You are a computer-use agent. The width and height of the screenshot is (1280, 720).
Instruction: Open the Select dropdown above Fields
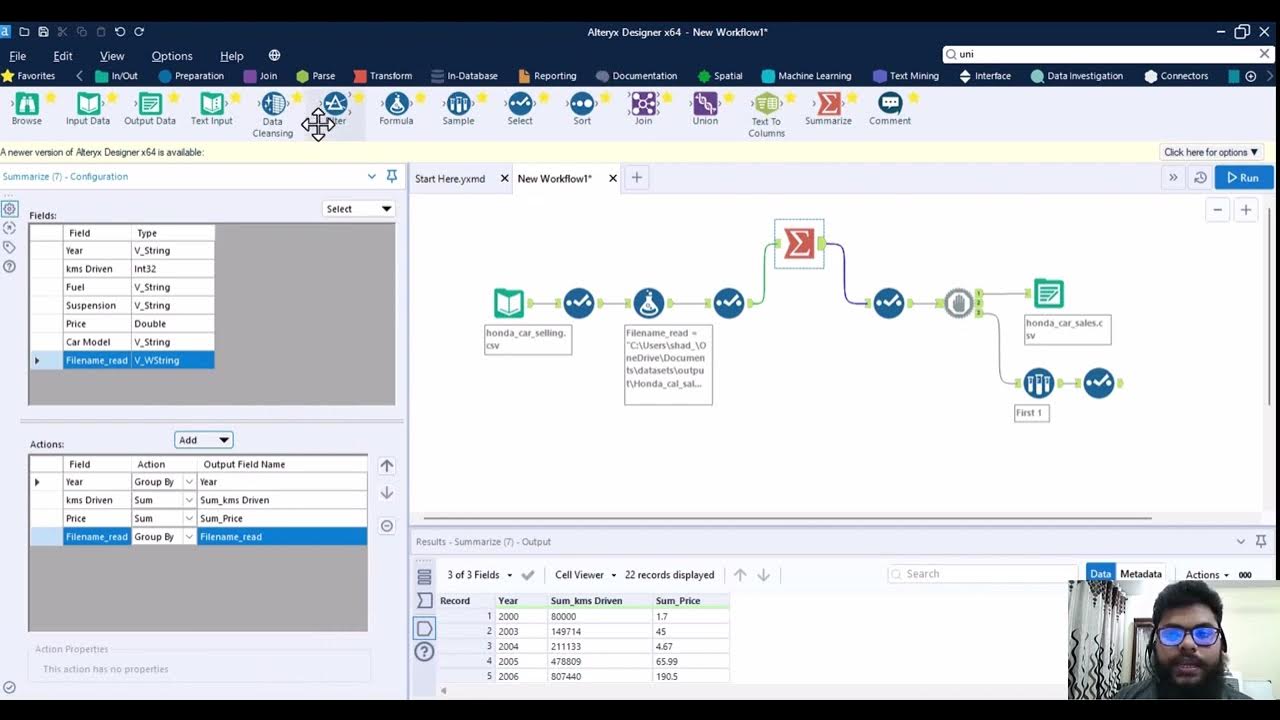pos(359,209)
